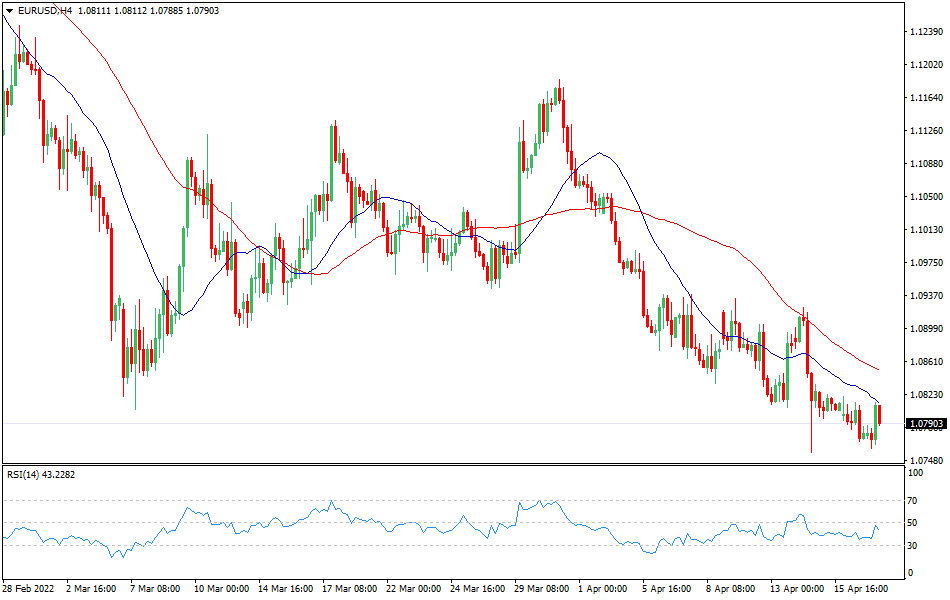Click the current price label 1.07903
950x600 pixels.
pyautogui.click(x=926, y=424)
